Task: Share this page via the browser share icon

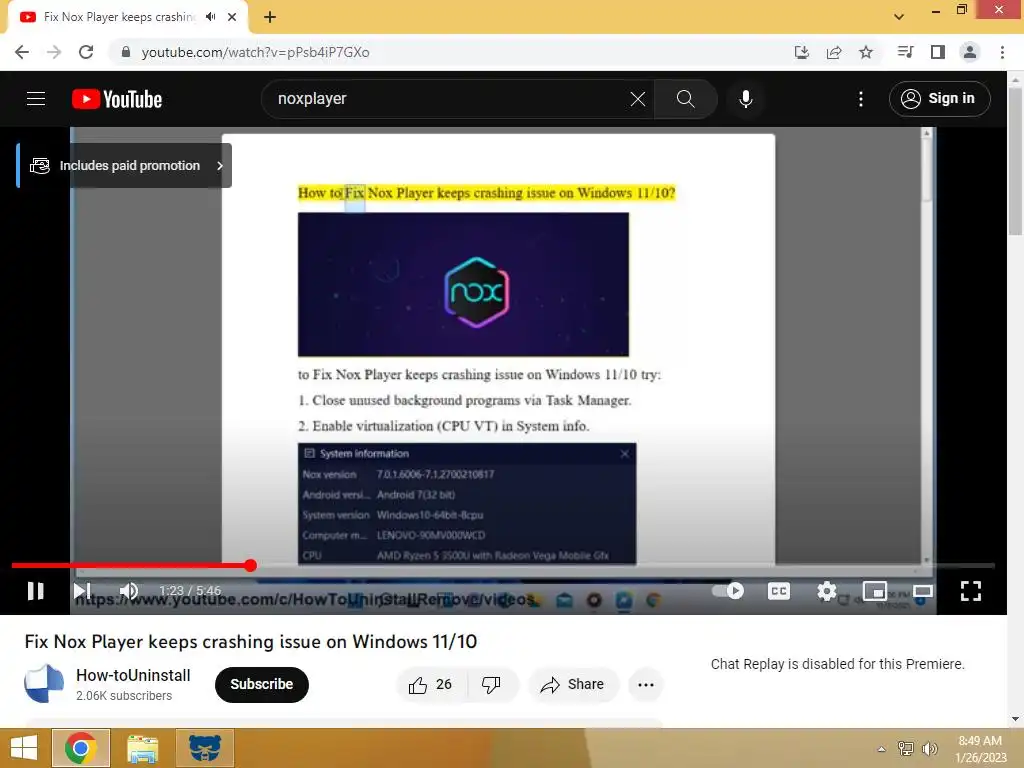Action: pyautogui.click(x=834, y=52)
